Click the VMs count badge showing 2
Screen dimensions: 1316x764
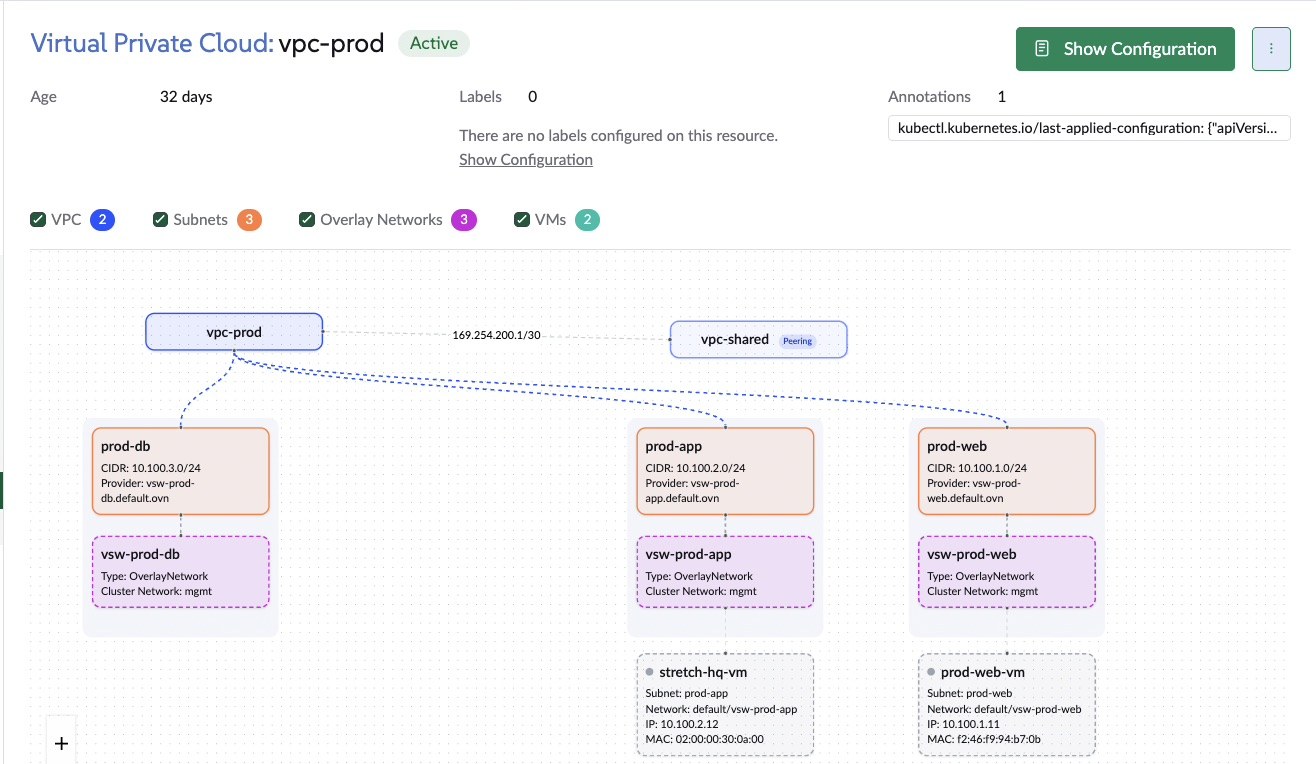point(587,220)
